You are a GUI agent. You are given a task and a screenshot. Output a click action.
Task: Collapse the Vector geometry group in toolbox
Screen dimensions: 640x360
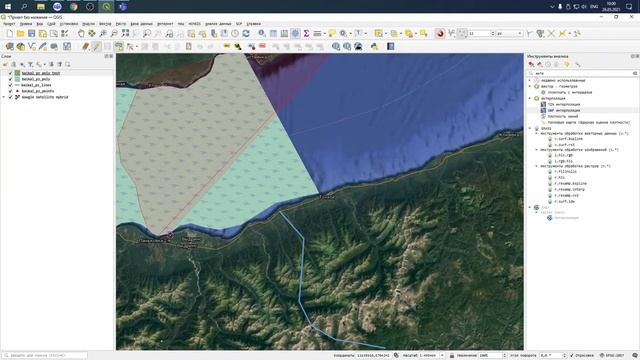[530, 87]
